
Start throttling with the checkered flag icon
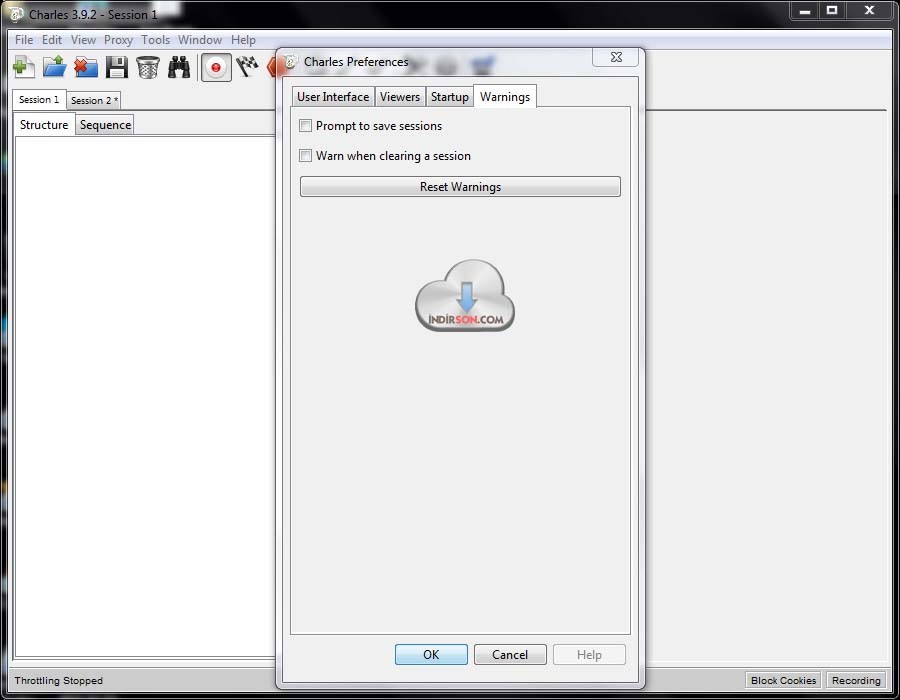tap(247, 67)
